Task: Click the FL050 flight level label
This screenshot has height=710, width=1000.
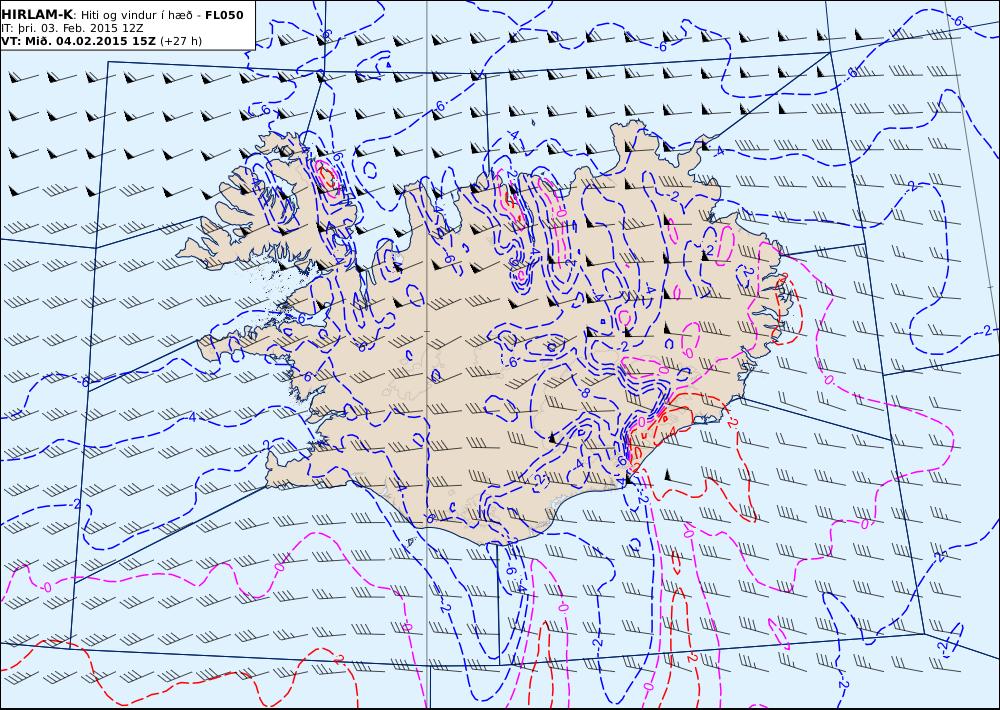Action: coord(224,15)
